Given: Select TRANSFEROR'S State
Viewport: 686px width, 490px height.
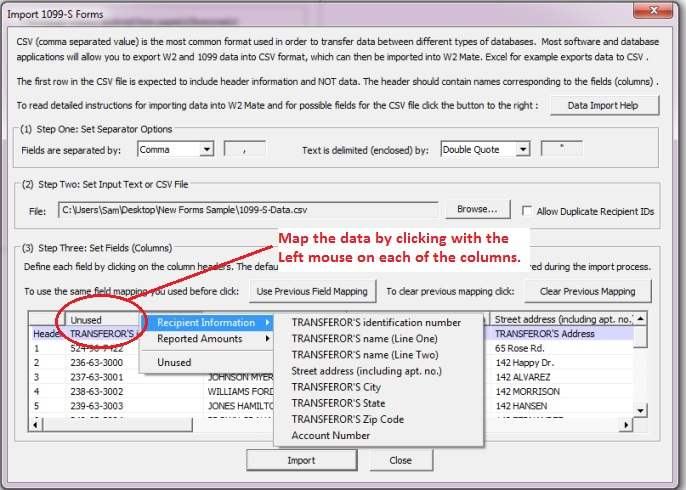Looking at the screenshot, I should [x=377, y=404].
